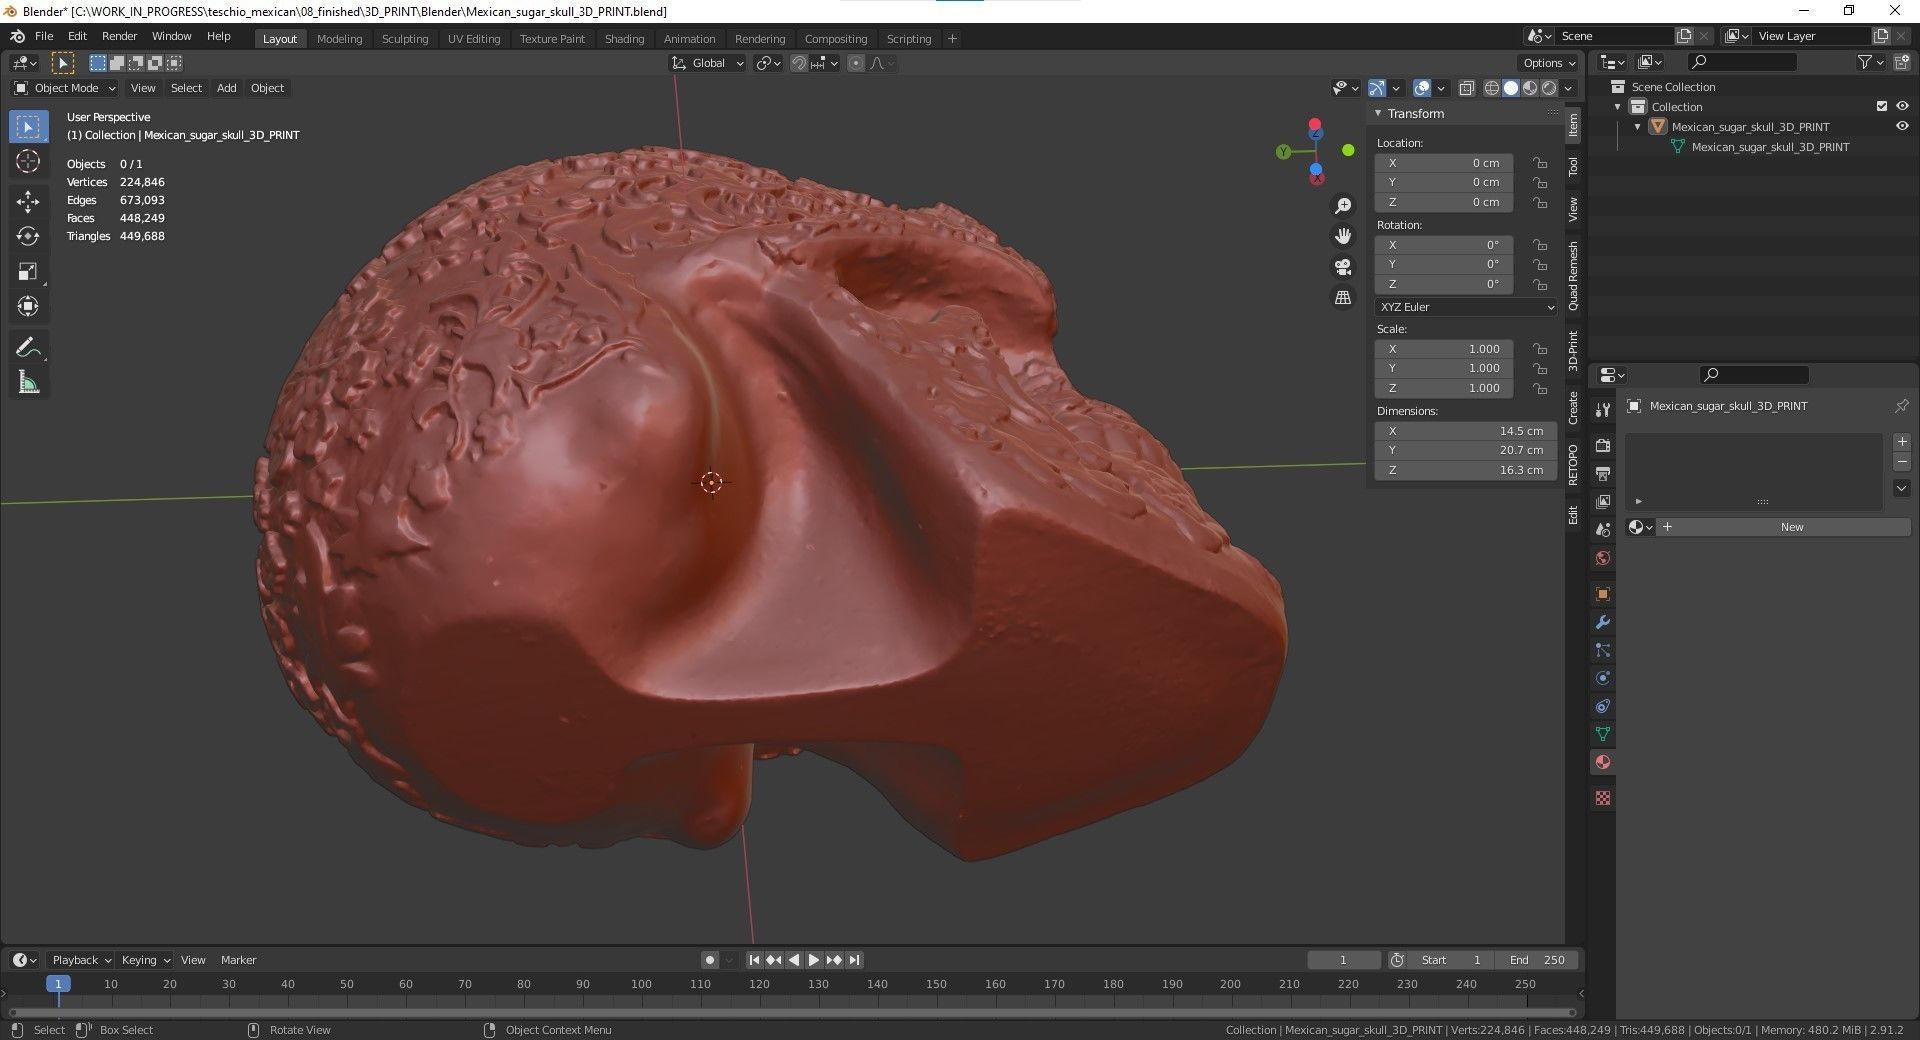Click the End frame 250 field
The width and height of the screenshot is (1920, 1040).
coord(1538,960)
